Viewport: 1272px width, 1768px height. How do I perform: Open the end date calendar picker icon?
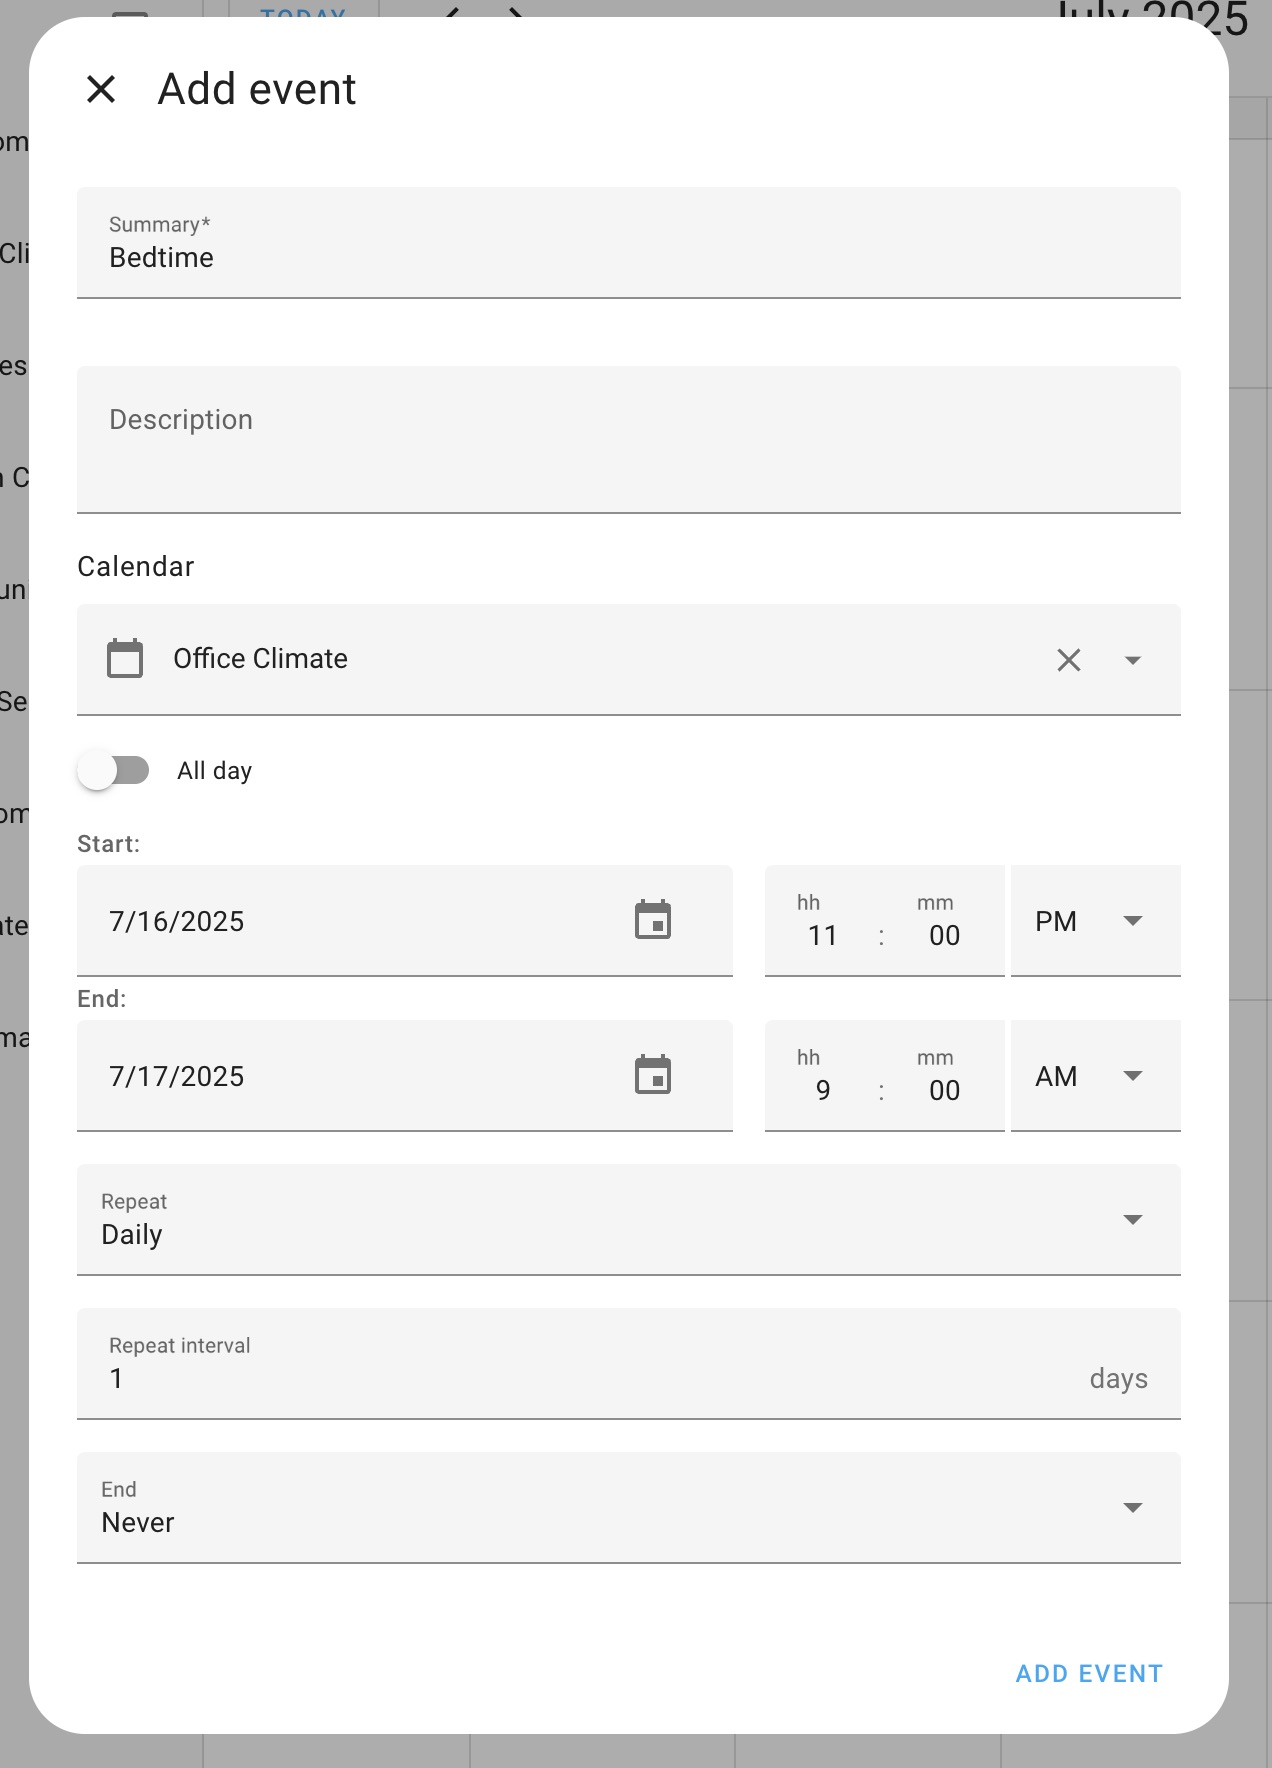pos(653,1075)
